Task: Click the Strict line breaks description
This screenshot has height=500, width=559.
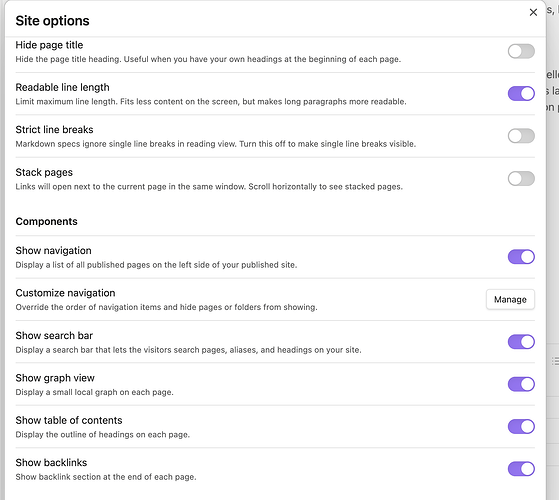Action: [x=216, y=144]
